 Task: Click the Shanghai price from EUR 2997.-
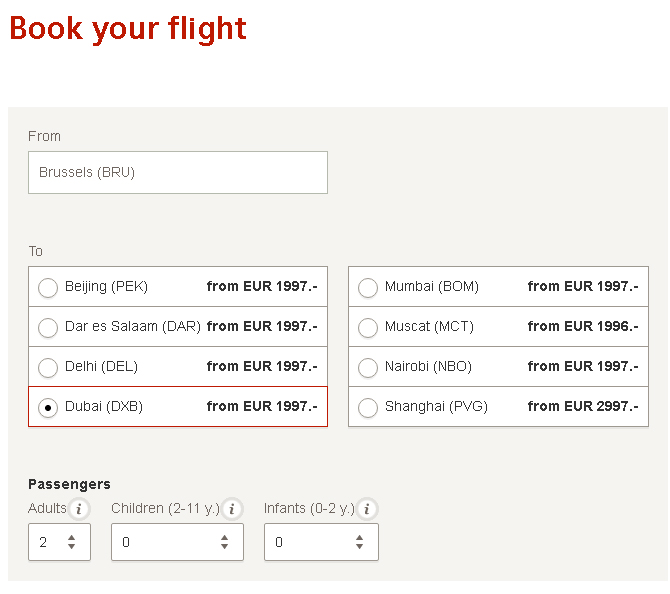(582, 407)
